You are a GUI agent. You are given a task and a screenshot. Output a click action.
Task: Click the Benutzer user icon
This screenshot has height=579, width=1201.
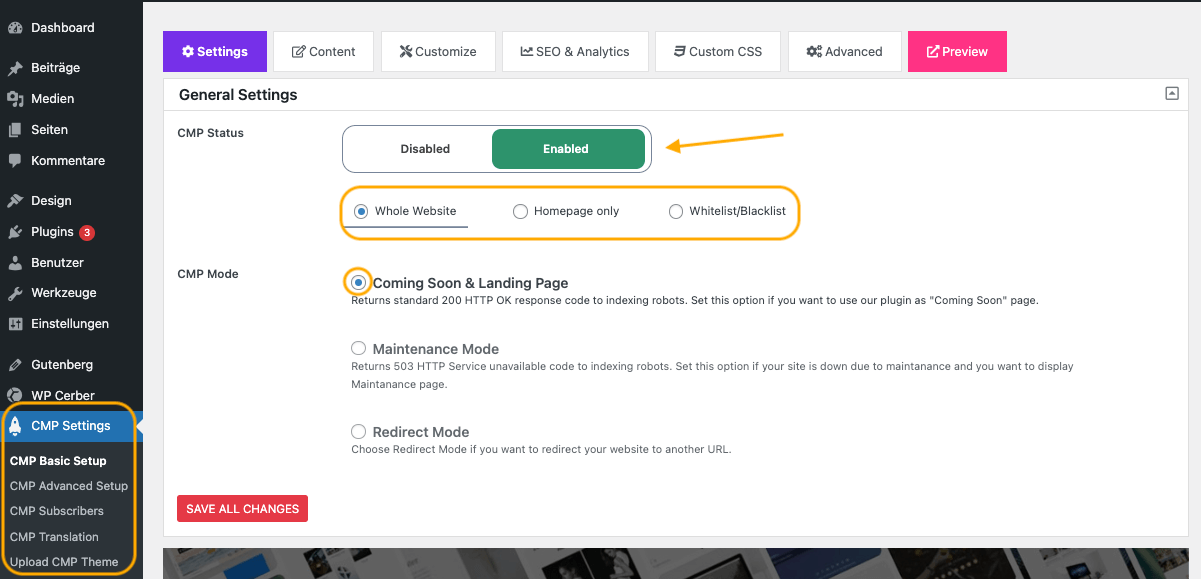[x=15, y=263]
